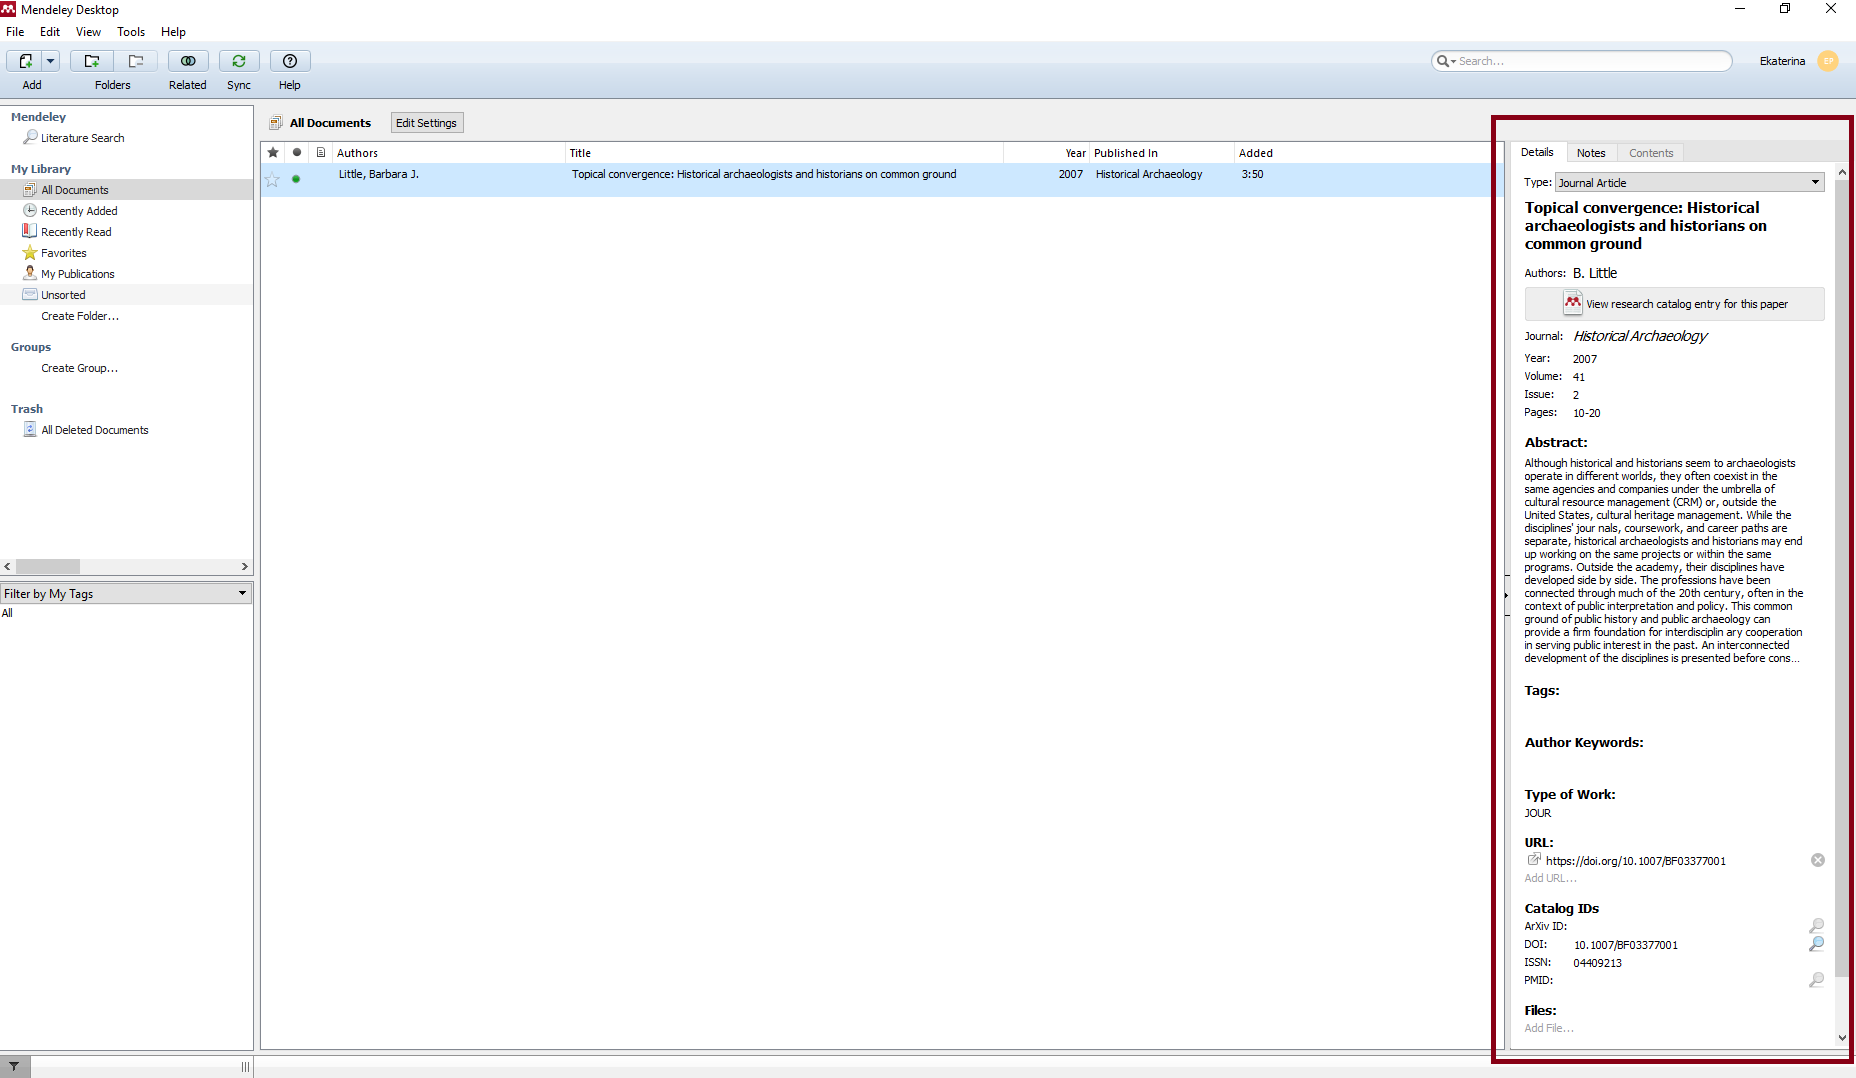This screenshot has width=1856, height=1078.
Task: Open Recently Read list
Action: click(x=76, y=232)
